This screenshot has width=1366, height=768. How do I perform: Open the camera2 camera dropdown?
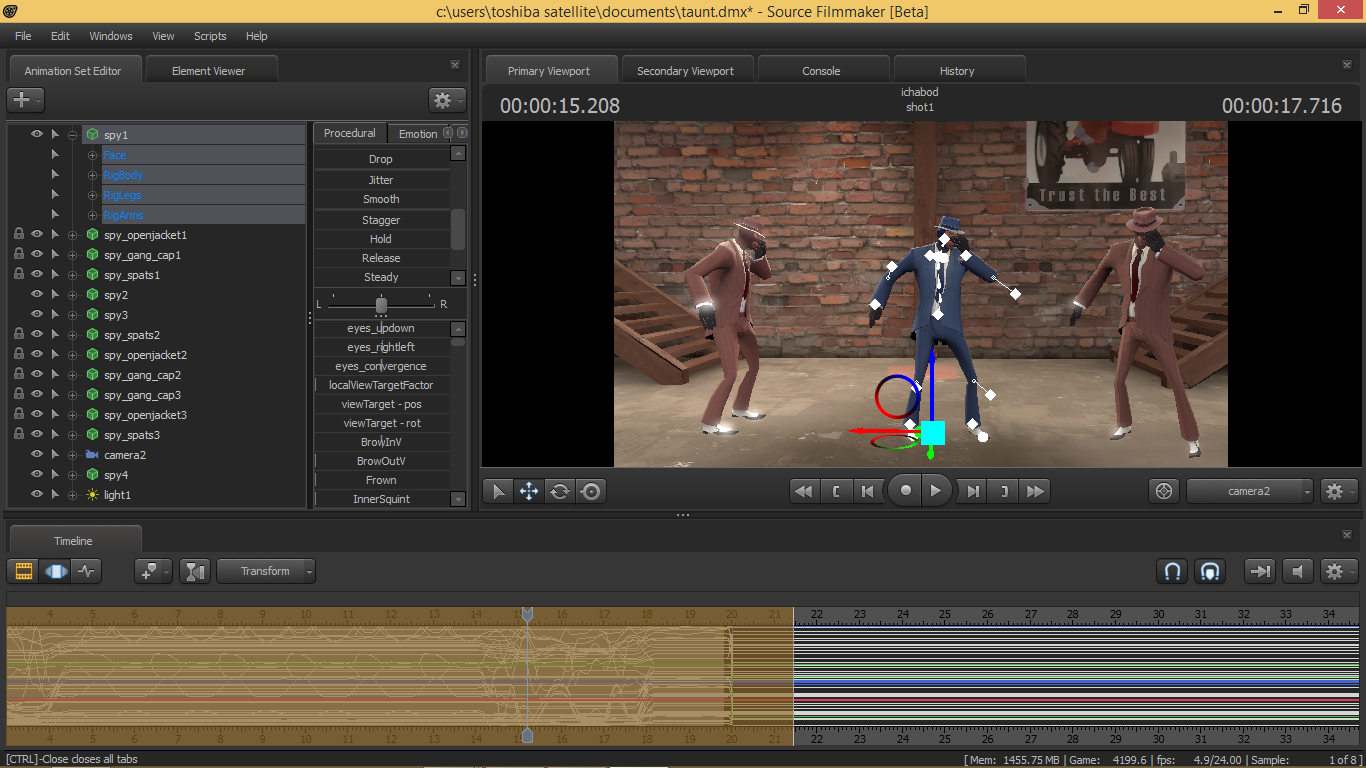point(1250,491)
